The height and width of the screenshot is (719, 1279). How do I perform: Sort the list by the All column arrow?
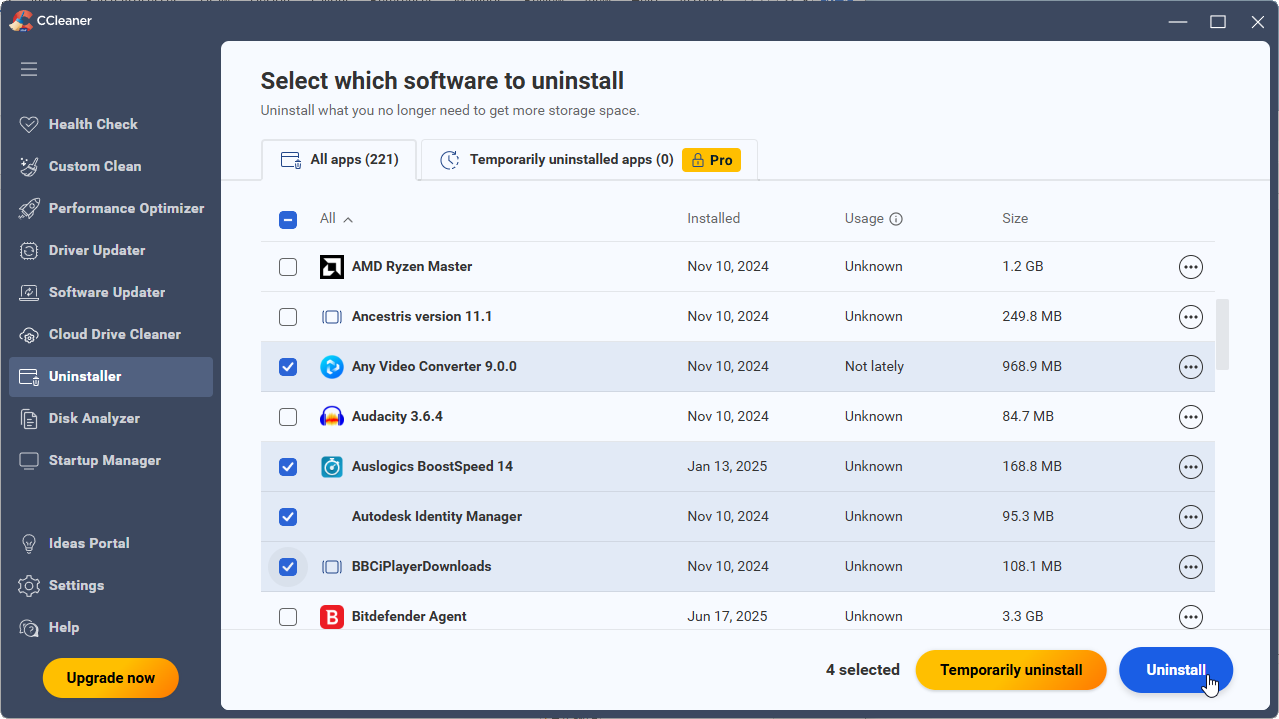(348, 219)
